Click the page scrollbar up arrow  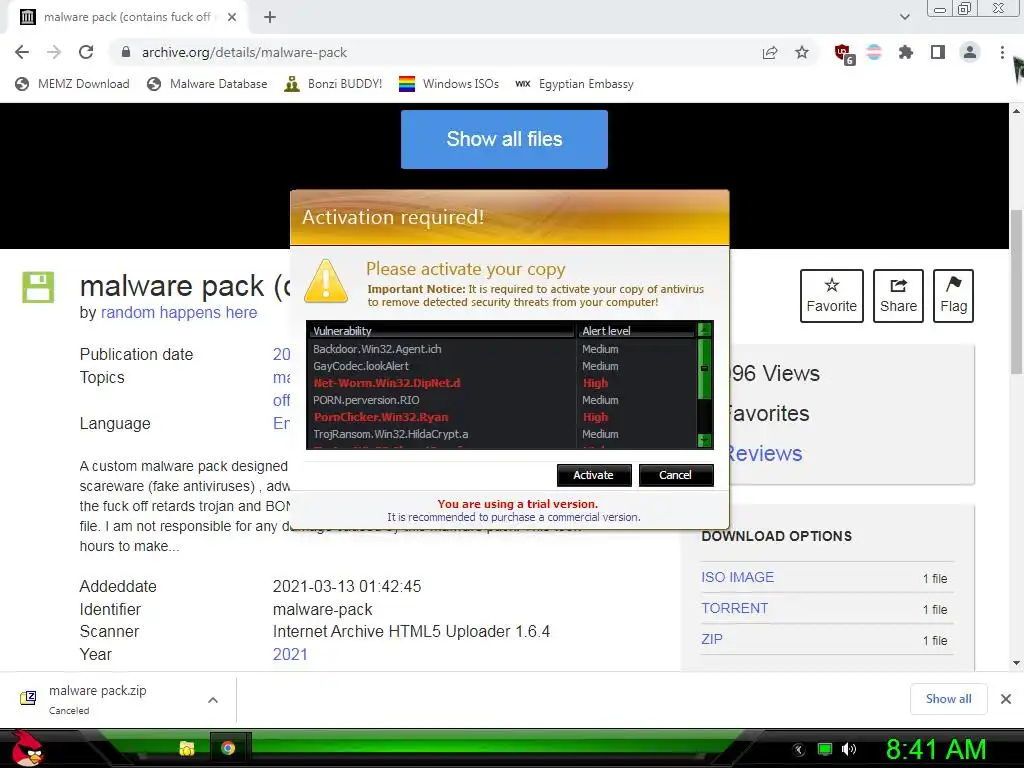point(1016,110)
